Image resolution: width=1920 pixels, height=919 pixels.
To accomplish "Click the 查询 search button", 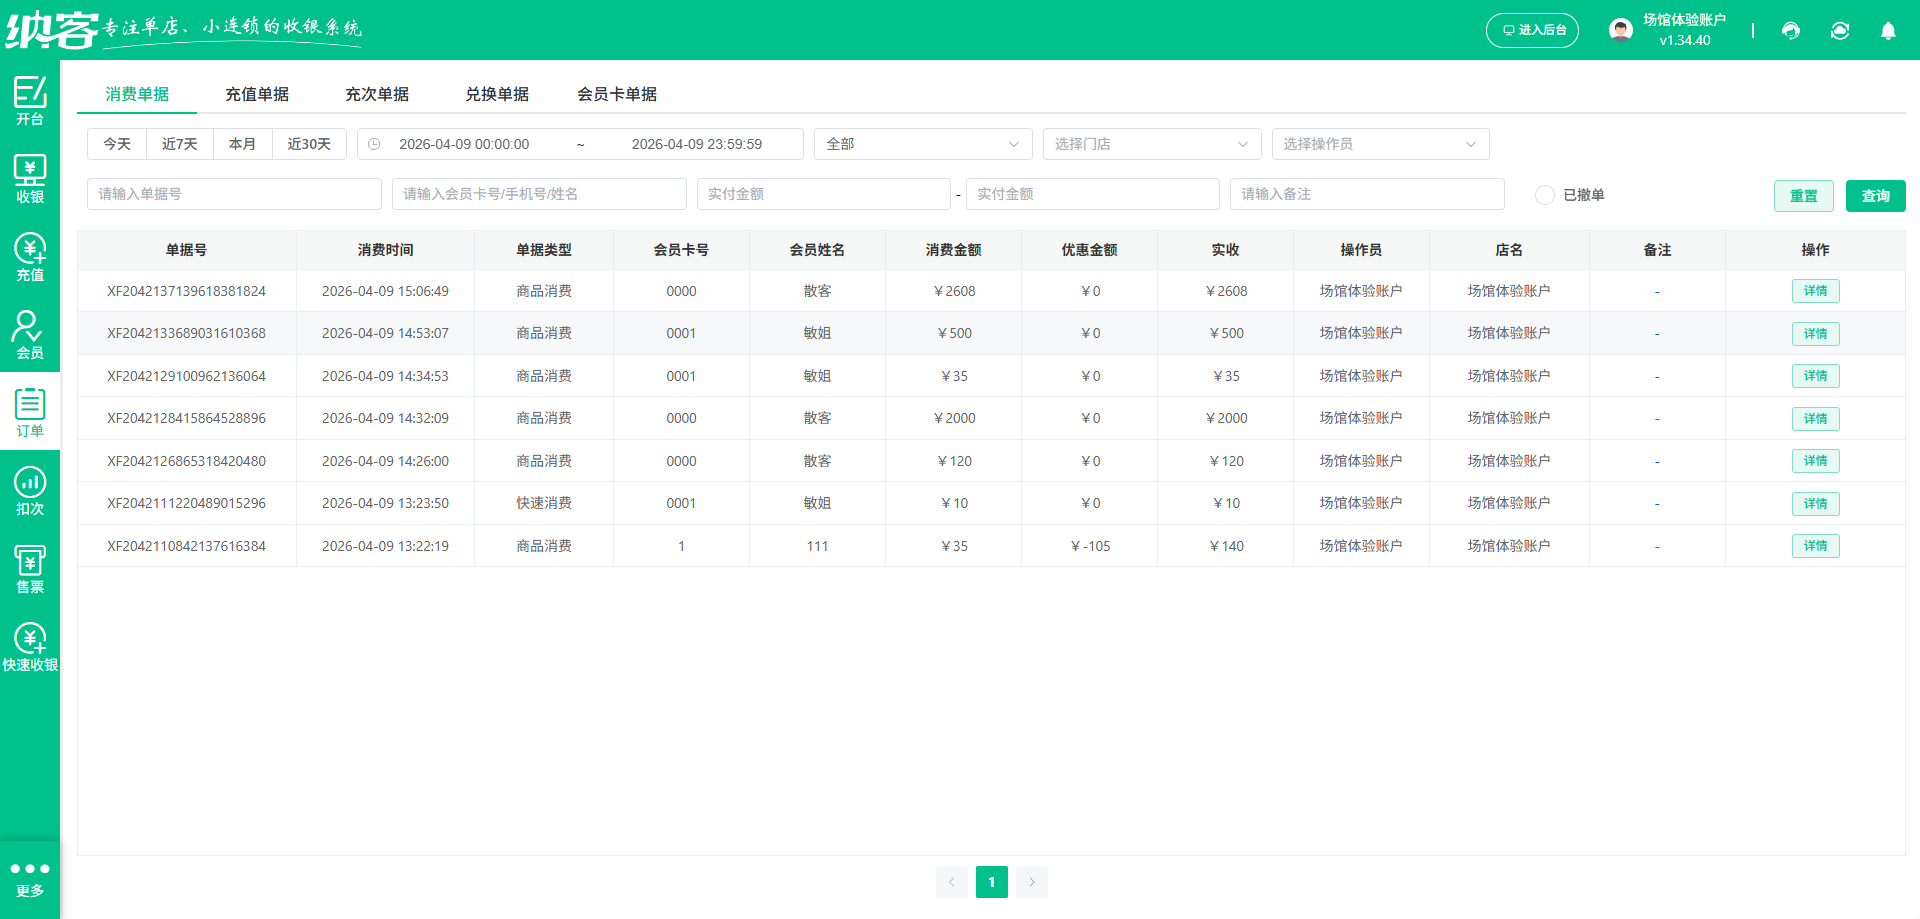I will tap(1875, 195).
